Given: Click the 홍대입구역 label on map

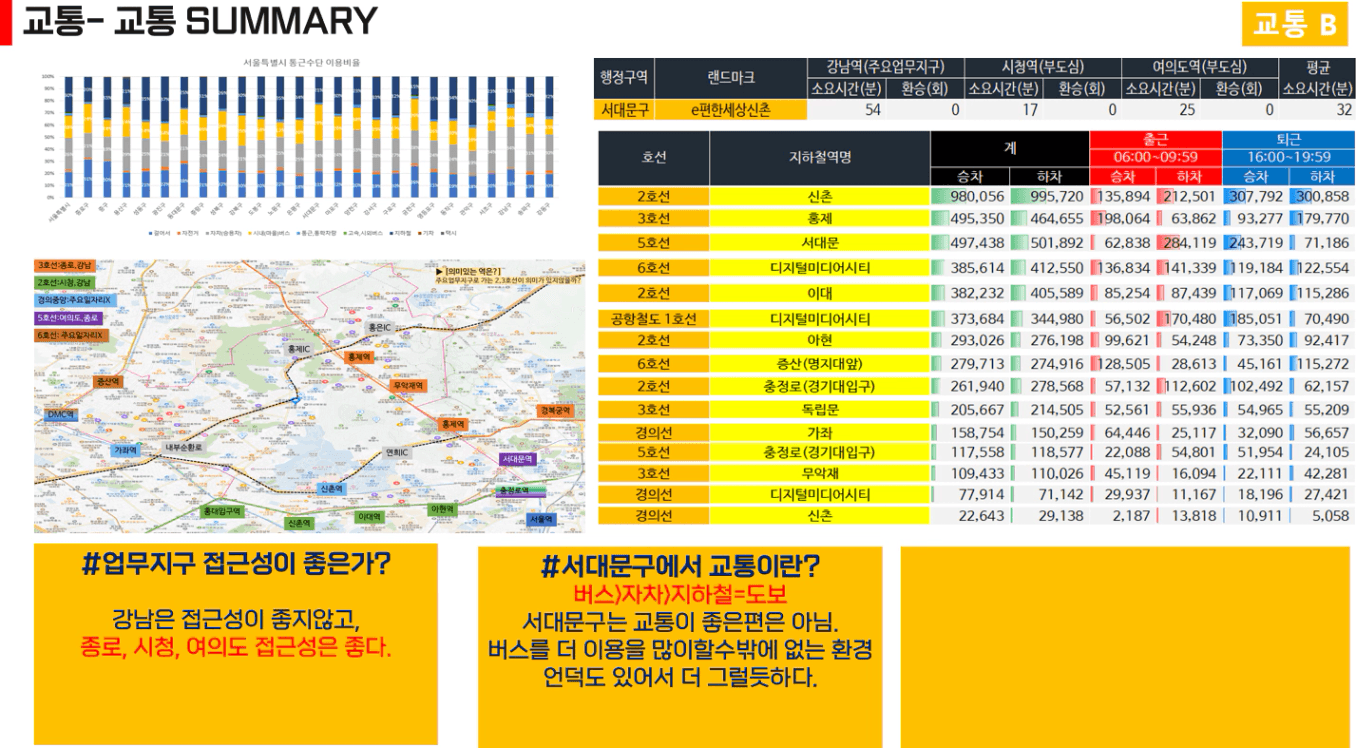Looking at the screenshot, I should (x=222, y=511).
